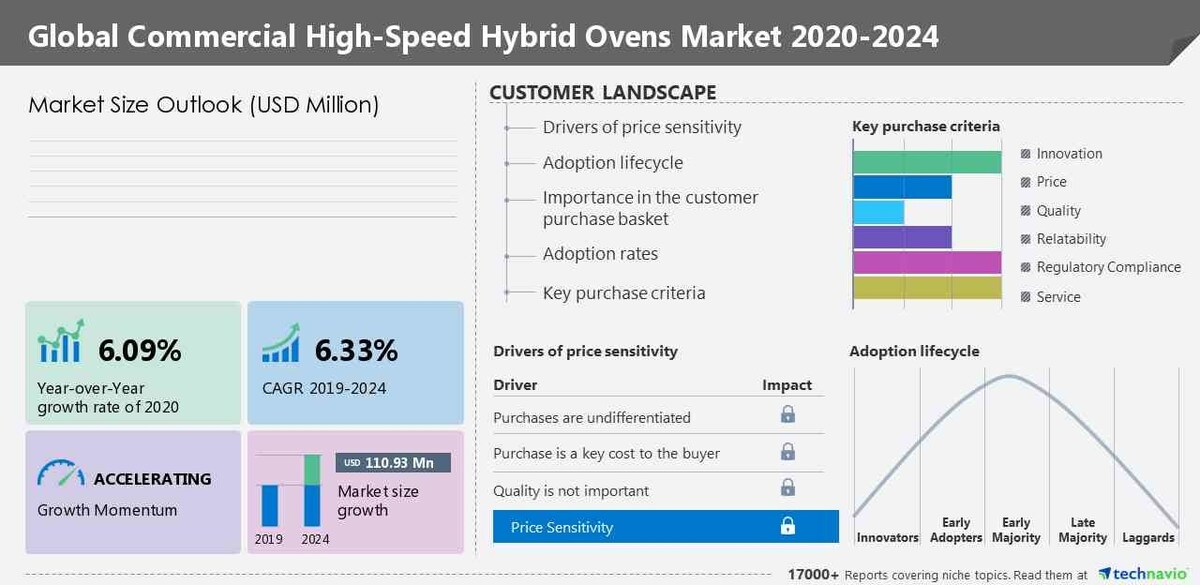Click the Adoption lifecycle chart title
Image resolution: width=1200 pixels, height=585 pixels.
click(914, 351)
